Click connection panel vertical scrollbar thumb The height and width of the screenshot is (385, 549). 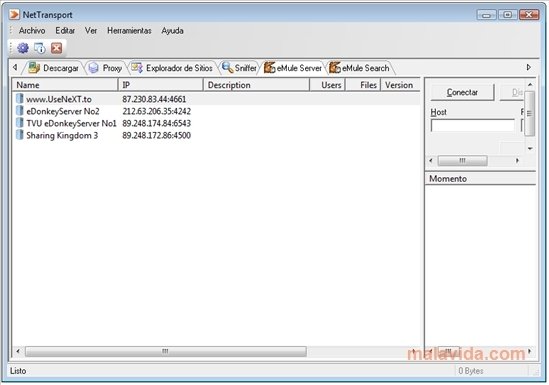530,113
